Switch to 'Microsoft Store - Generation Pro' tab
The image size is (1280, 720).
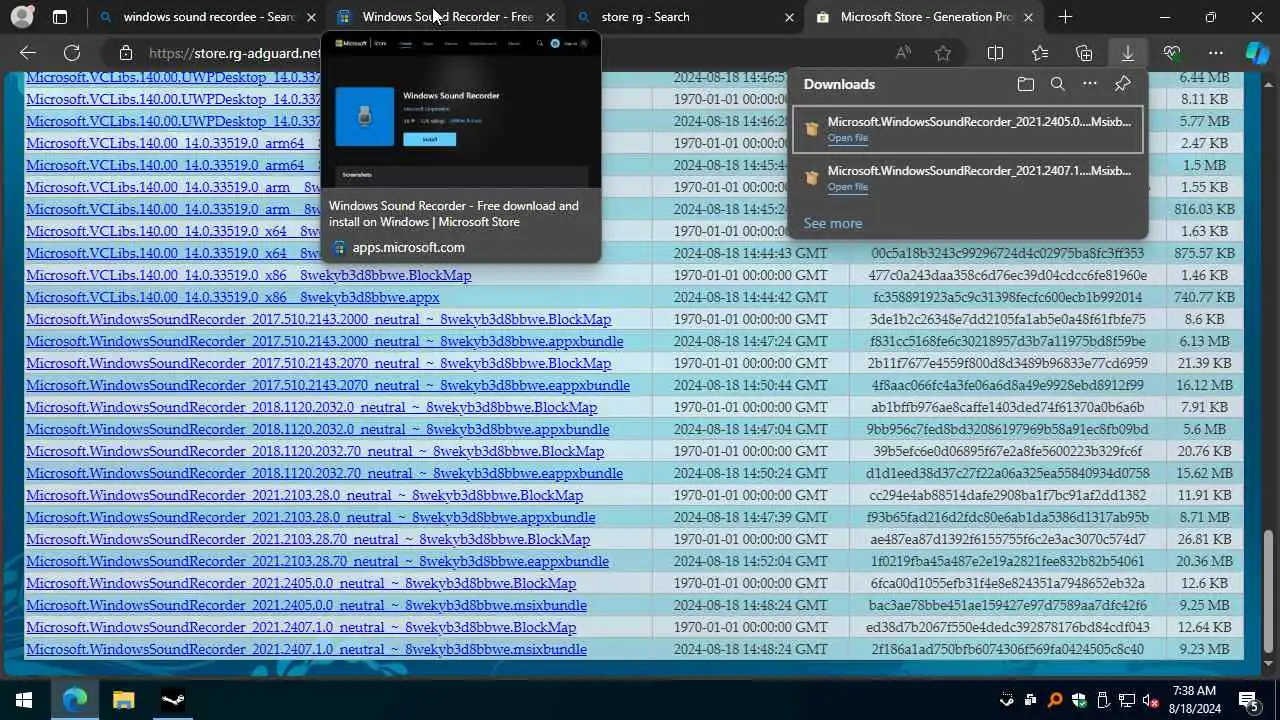924,17
